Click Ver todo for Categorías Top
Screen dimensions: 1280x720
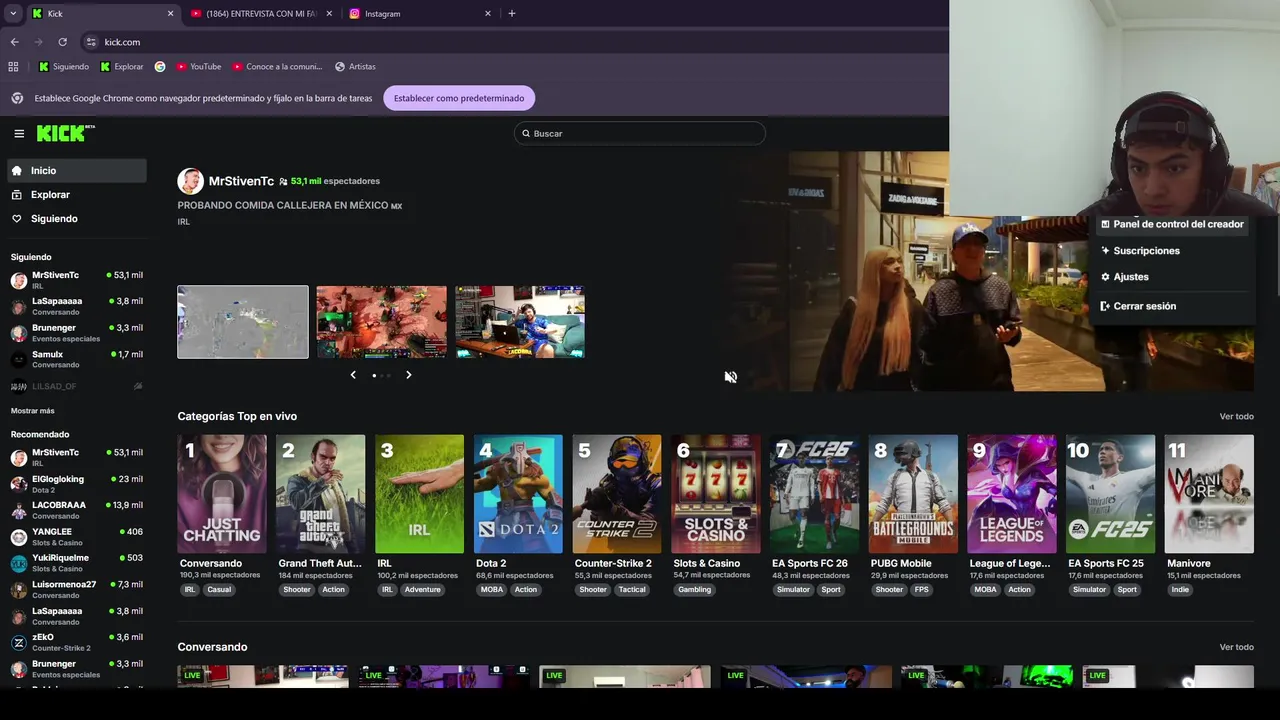point(1236,417)
